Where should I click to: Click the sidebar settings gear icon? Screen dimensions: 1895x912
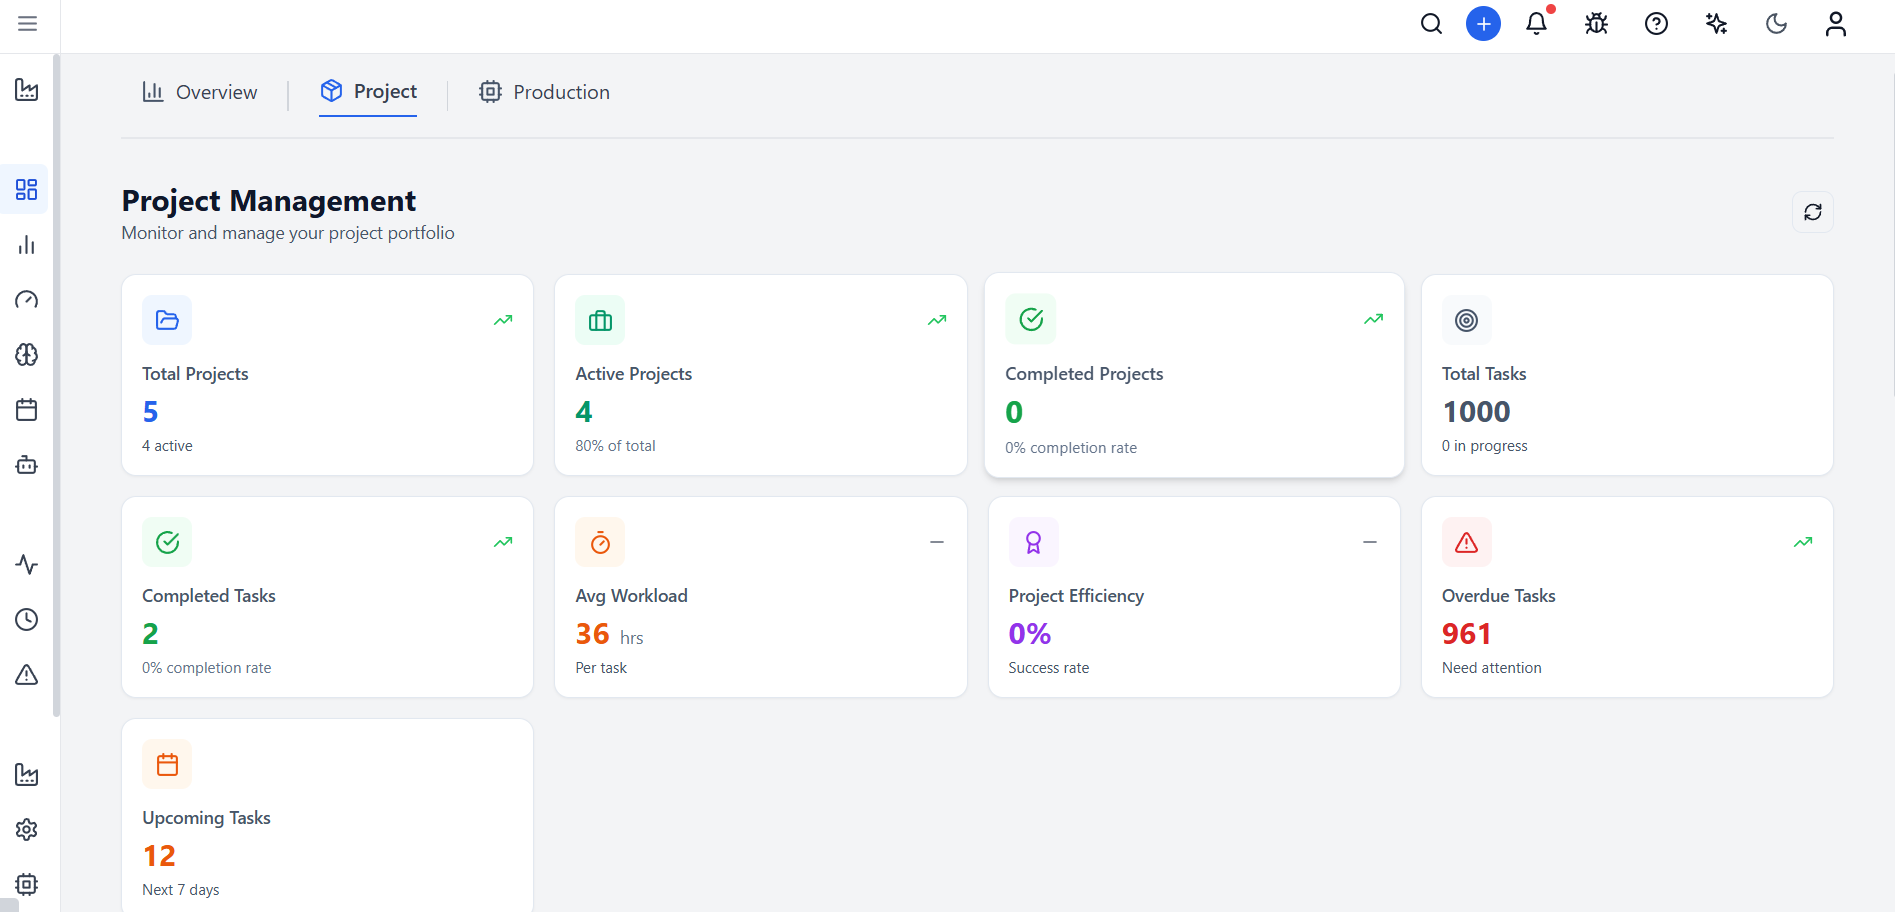click(27, 829)
